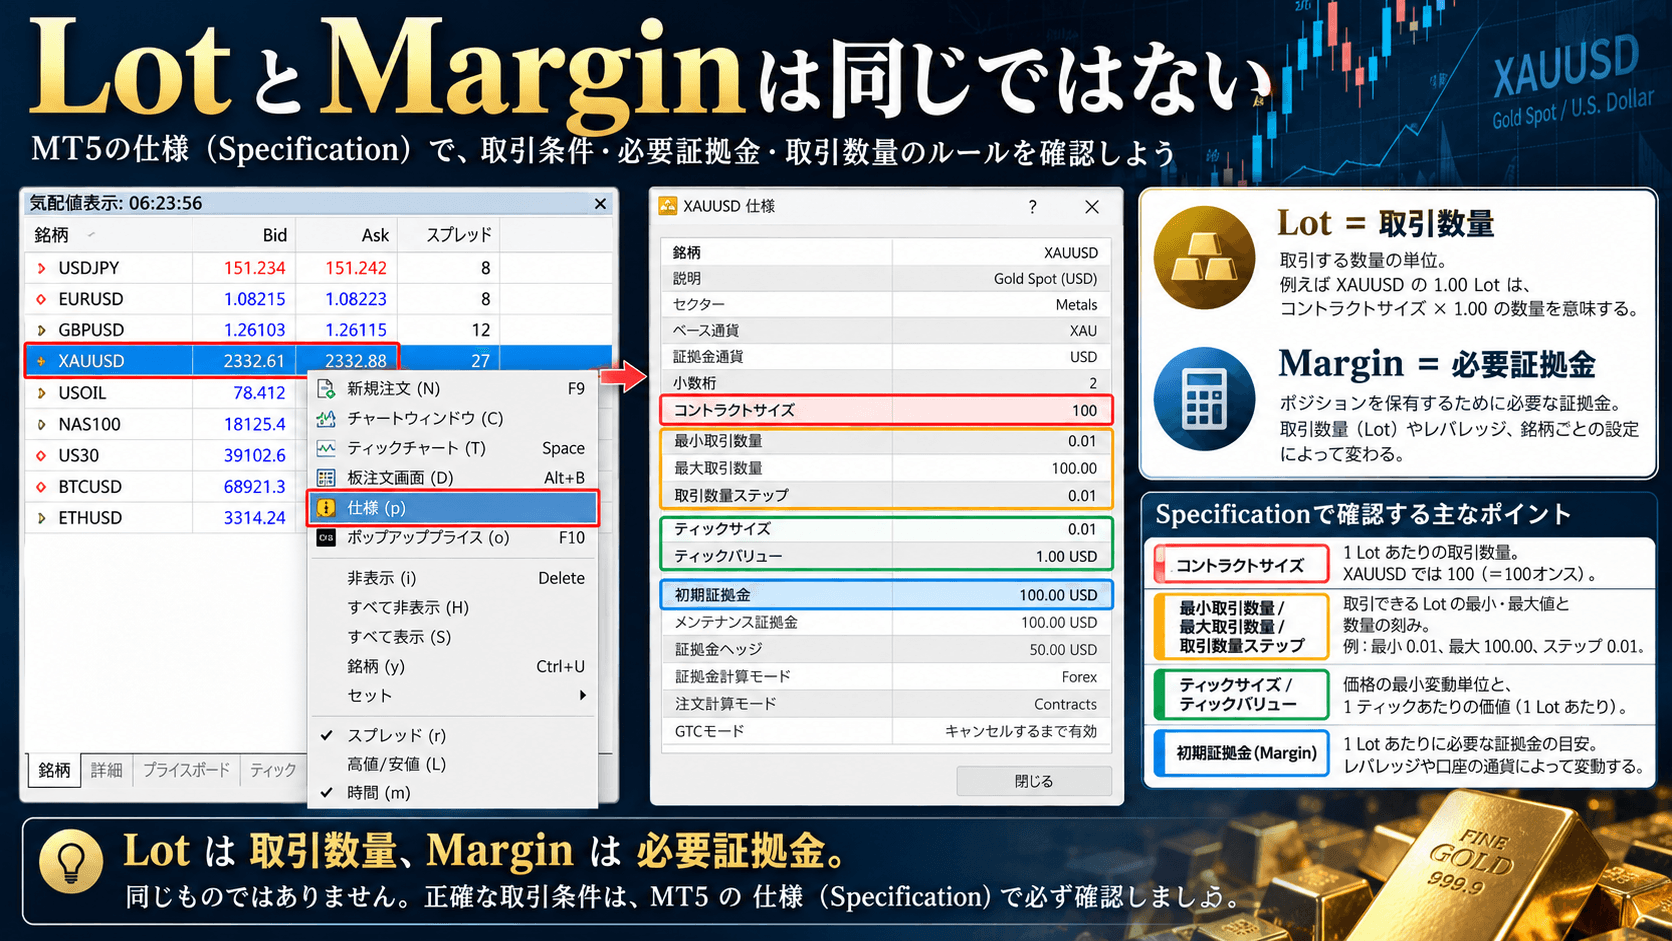
Task: Enable the 高値/安値 (L) column option
Action: coord(454,764)
